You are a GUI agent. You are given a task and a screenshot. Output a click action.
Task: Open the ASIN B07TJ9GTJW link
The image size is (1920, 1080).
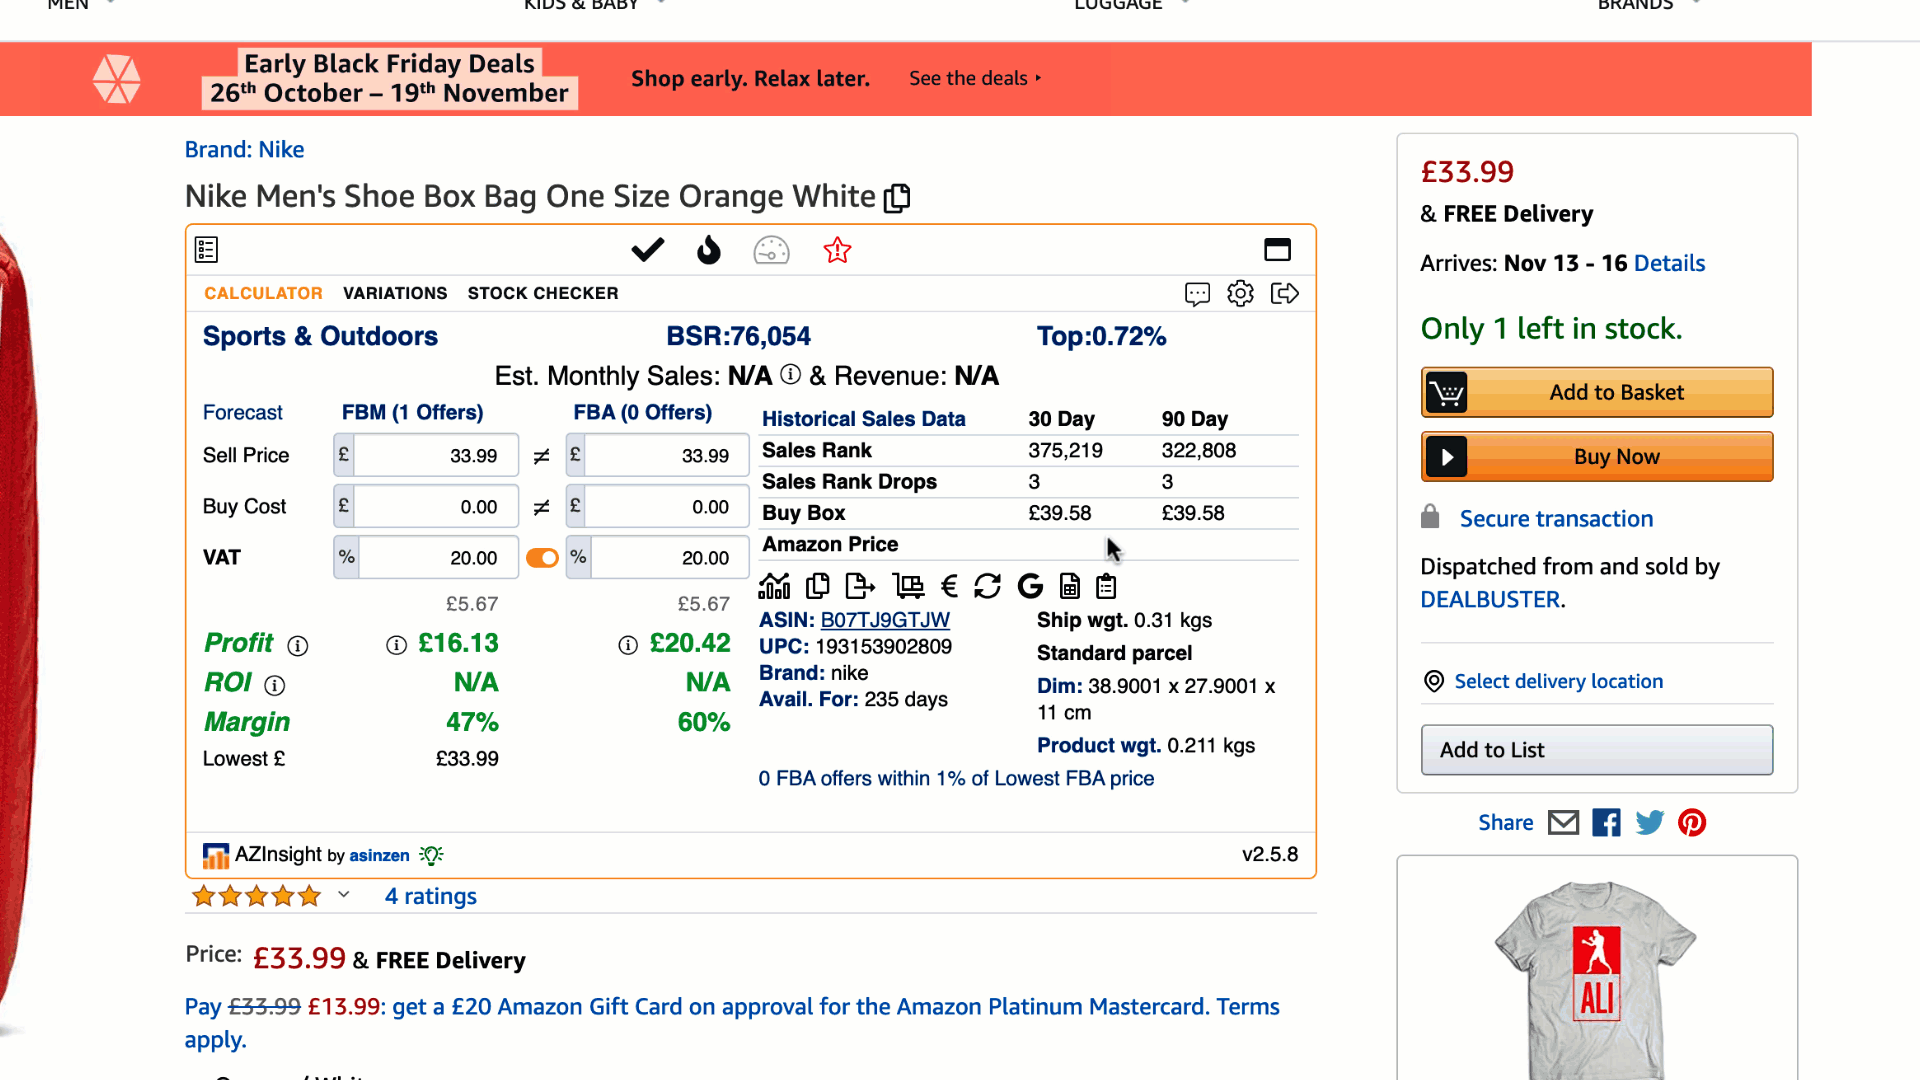pos(885,620)
